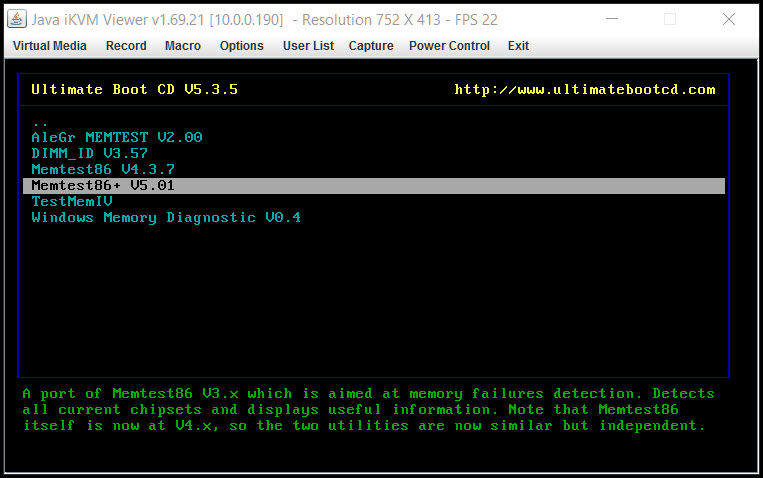Click the green Memtest86+ description text
763x478 pixels.
click(x=368, y=409)
